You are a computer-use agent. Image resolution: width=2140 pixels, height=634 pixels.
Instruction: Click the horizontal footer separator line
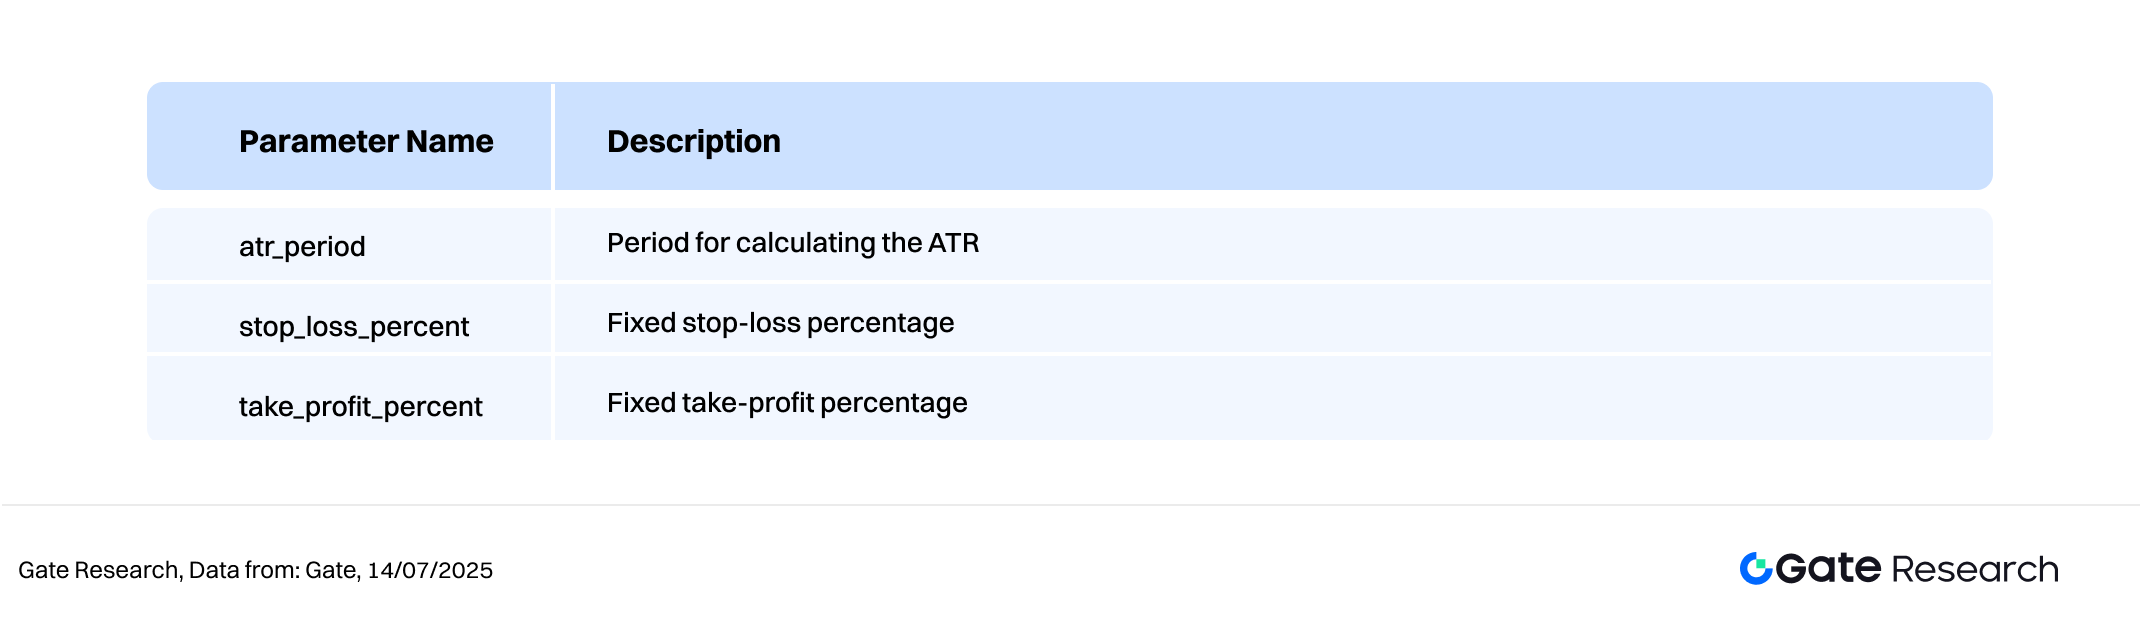point(1070,505)
